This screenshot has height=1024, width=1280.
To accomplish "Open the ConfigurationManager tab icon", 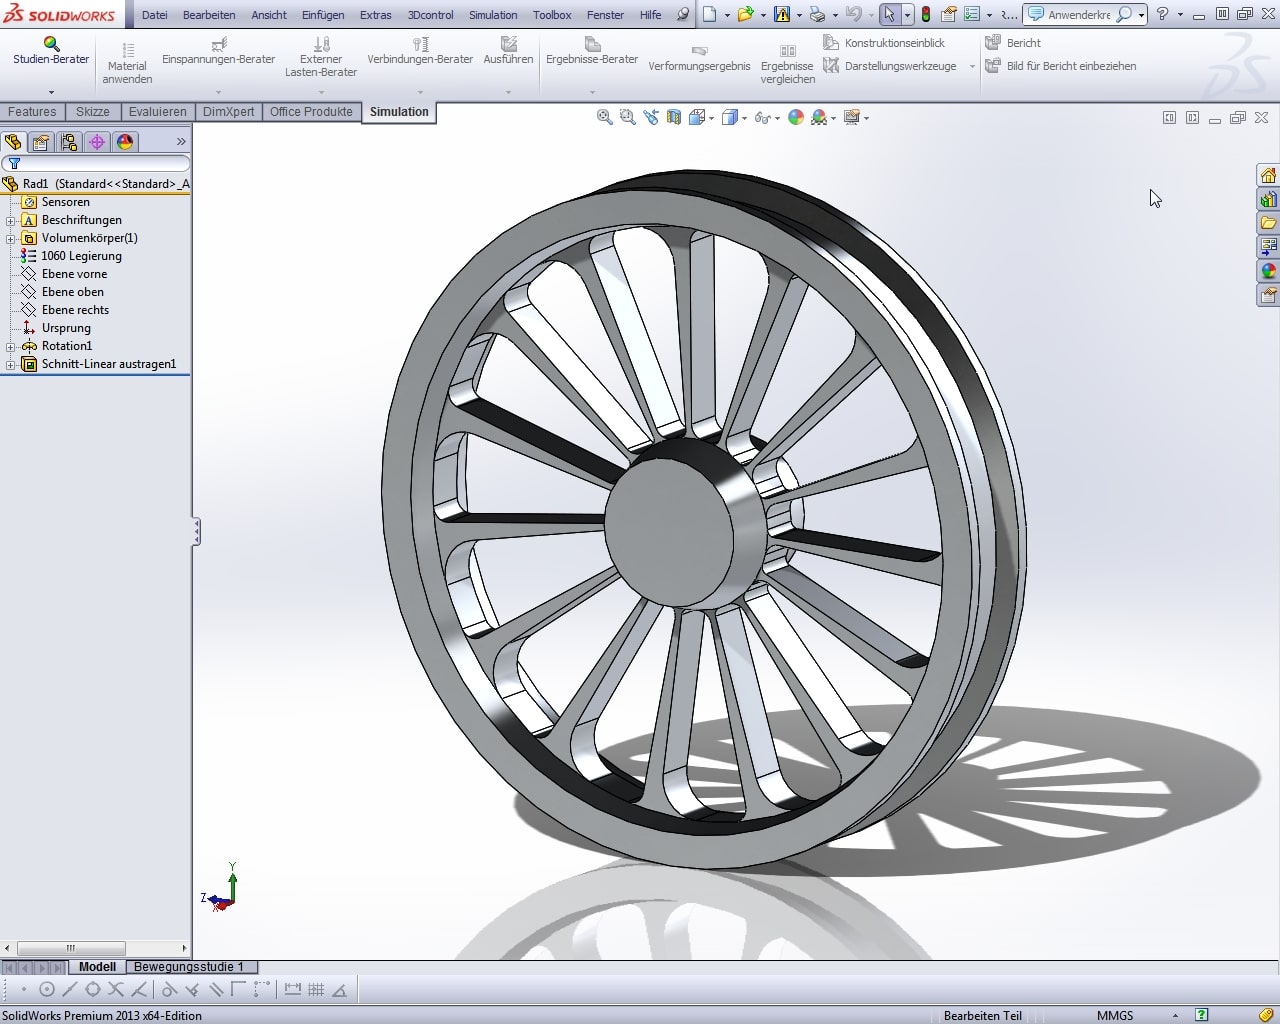I will (69, 142).
